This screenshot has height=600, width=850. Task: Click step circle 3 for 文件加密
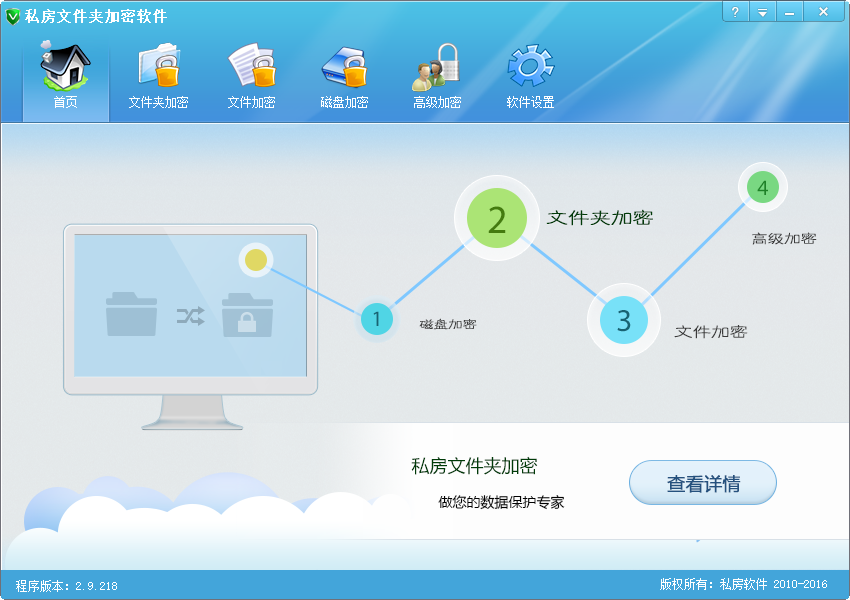pyautogui.click(x=623, y=320)
